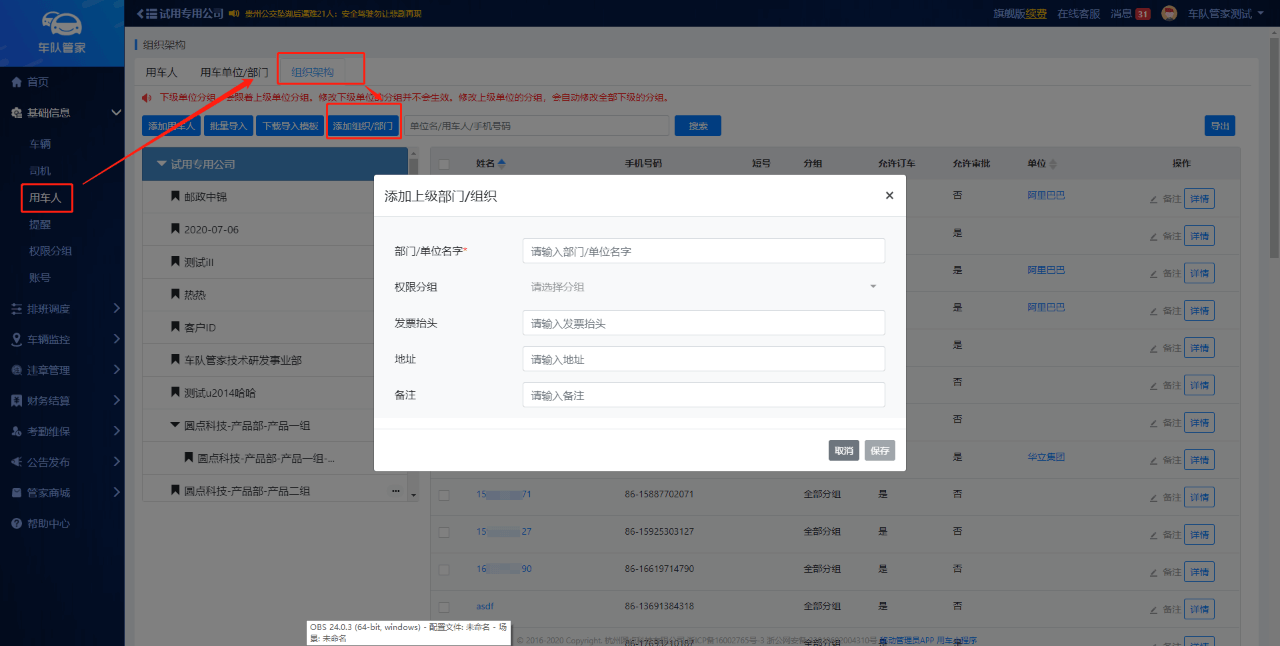Image resolution: width=1280 pixels, height=646 pixels.
Task: Click the bookmark icon next to 邮政中锦
Action: pos(175,197)
